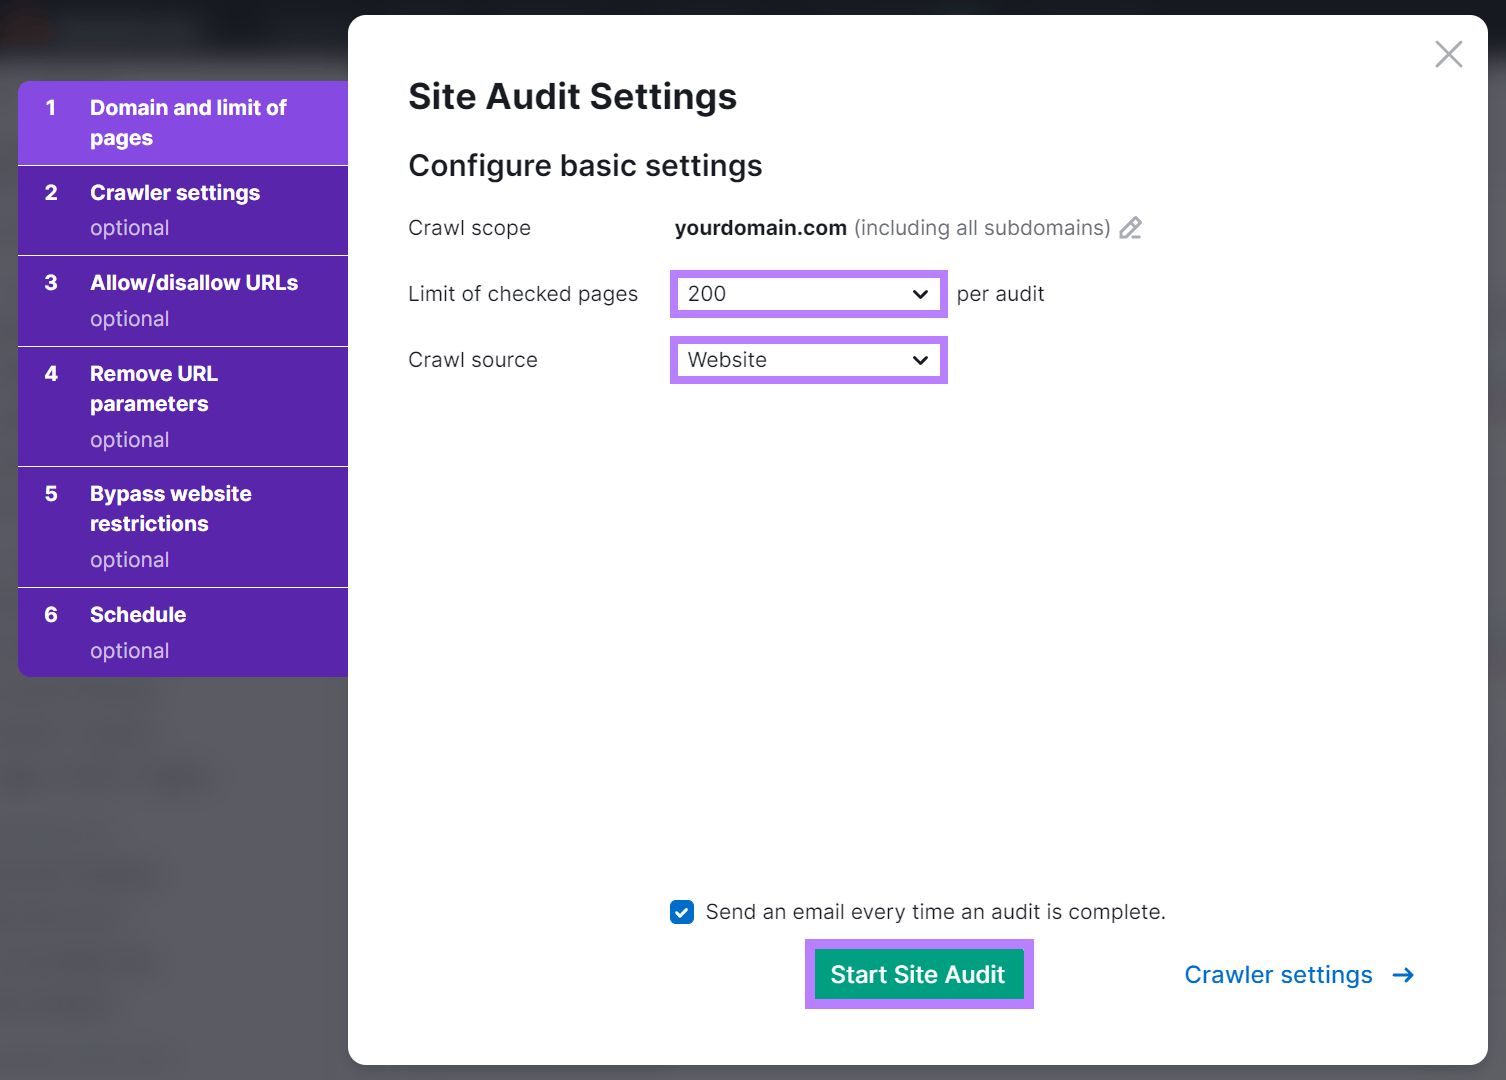The height and width of the screenshot is (1080, 1506).
Task: Click the X icon to close settings dialog
Action: (1448, 55)
